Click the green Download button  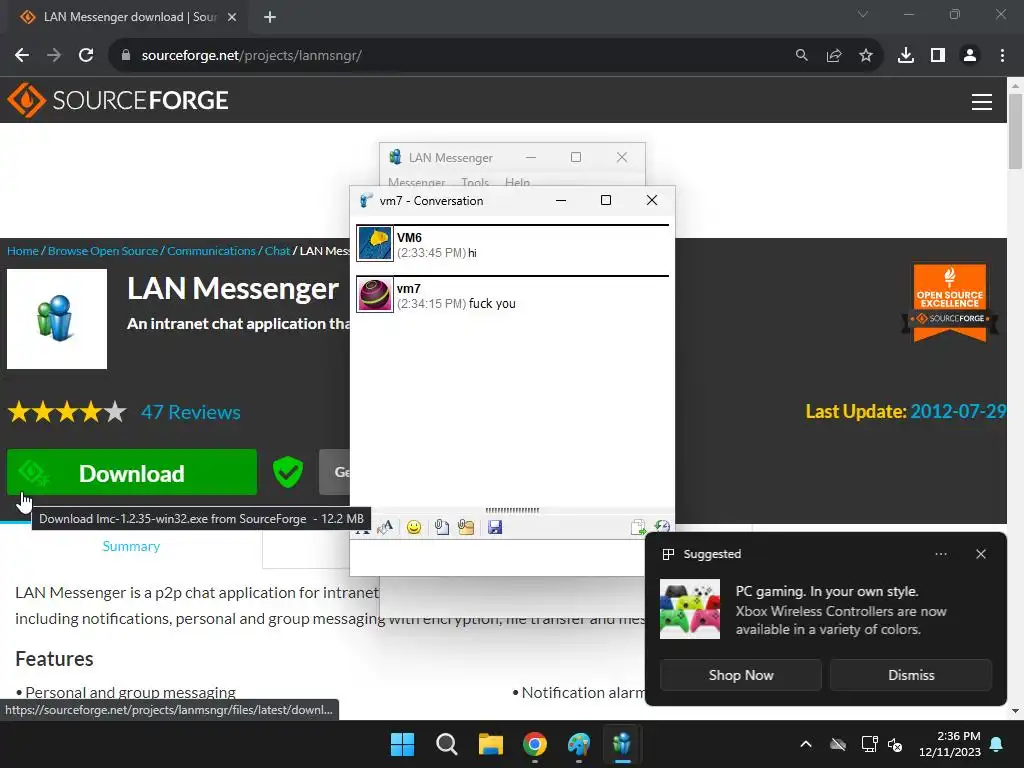click(x=132, y=473)
